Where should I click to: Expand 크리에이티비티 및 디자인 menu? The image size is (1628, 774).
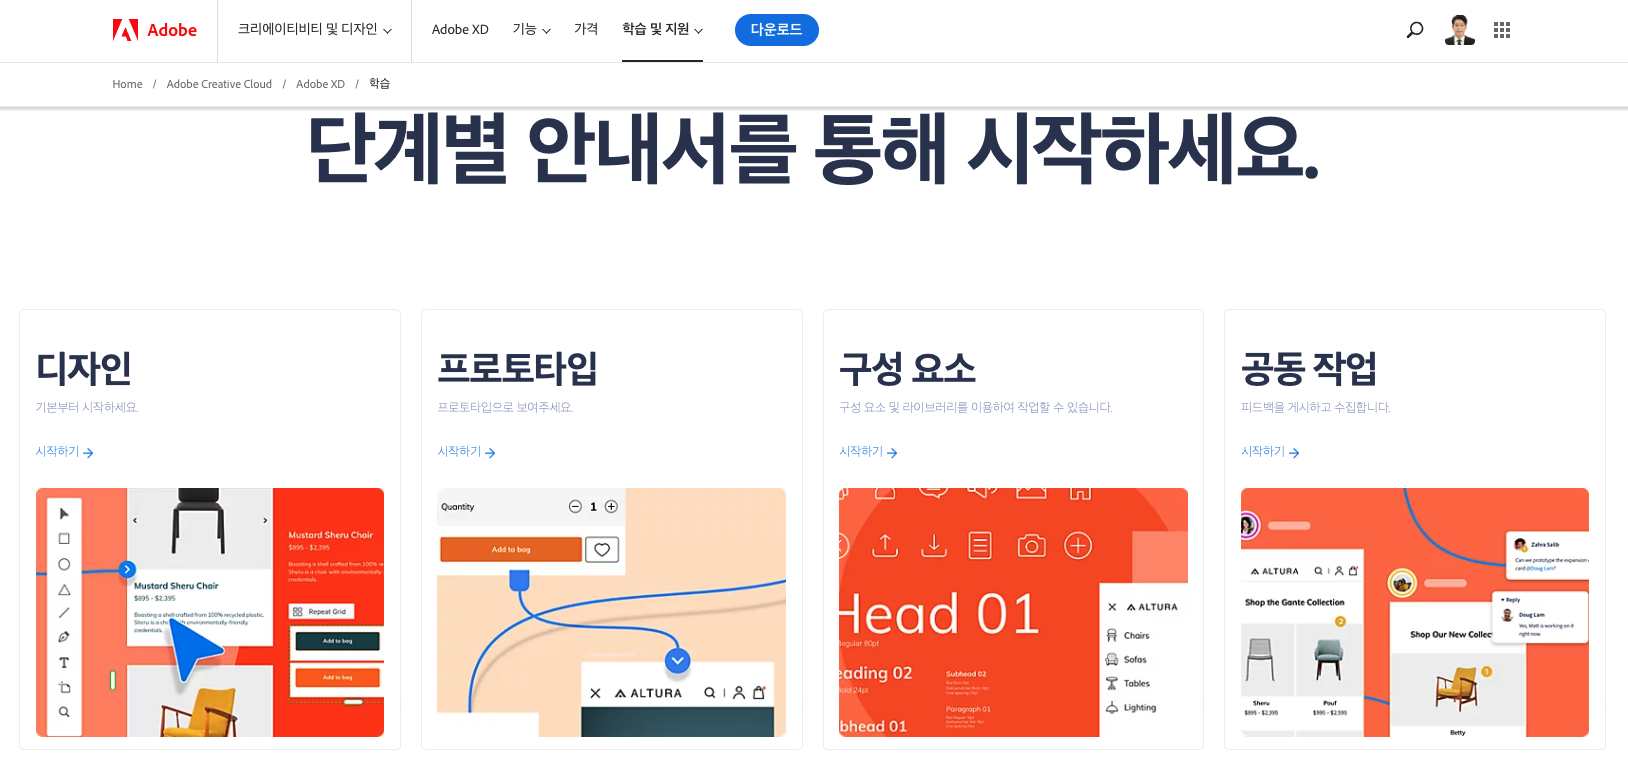(x=315, y=30)
